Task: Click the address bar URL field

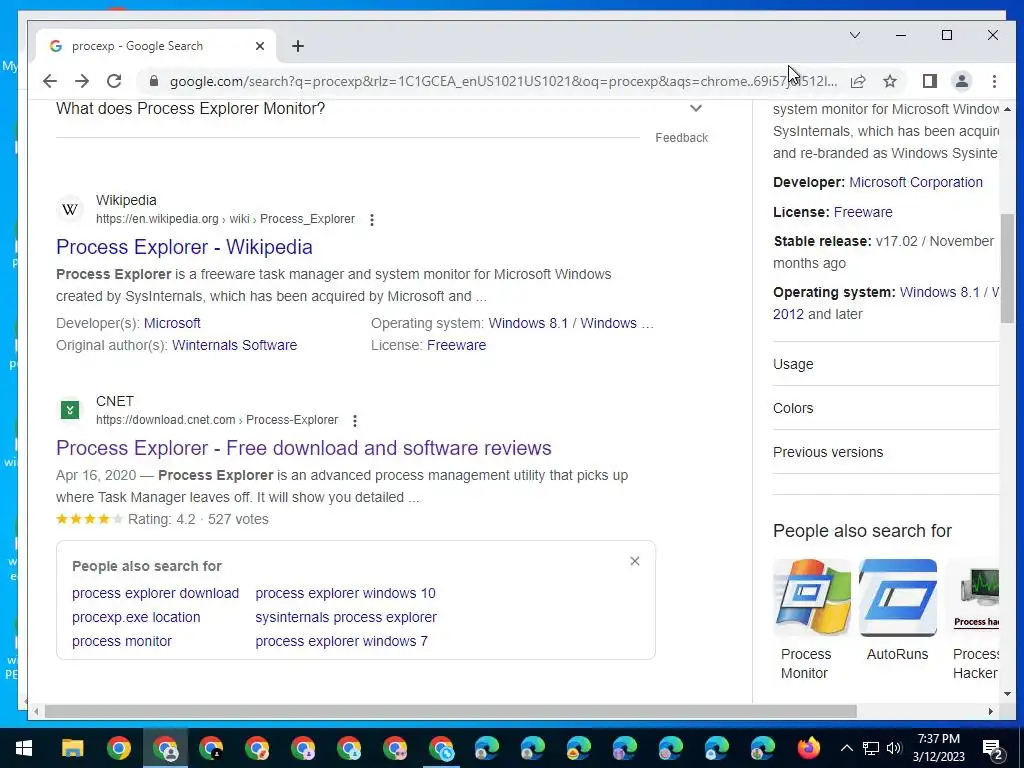Action: click(503, 81)
